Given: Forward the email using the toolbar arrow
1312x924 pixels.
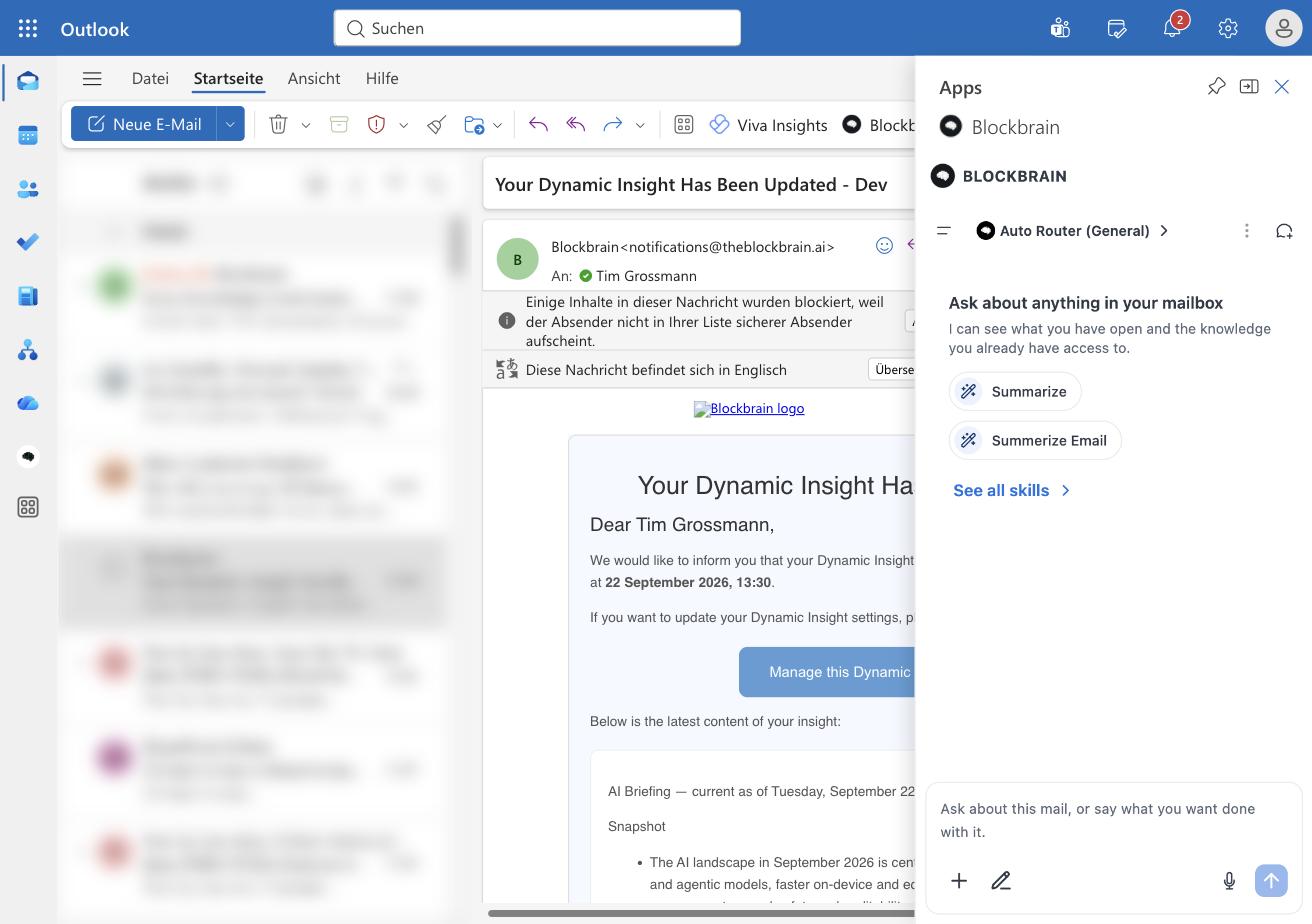Looking at the screenshot, I should [x=613, y=124].
